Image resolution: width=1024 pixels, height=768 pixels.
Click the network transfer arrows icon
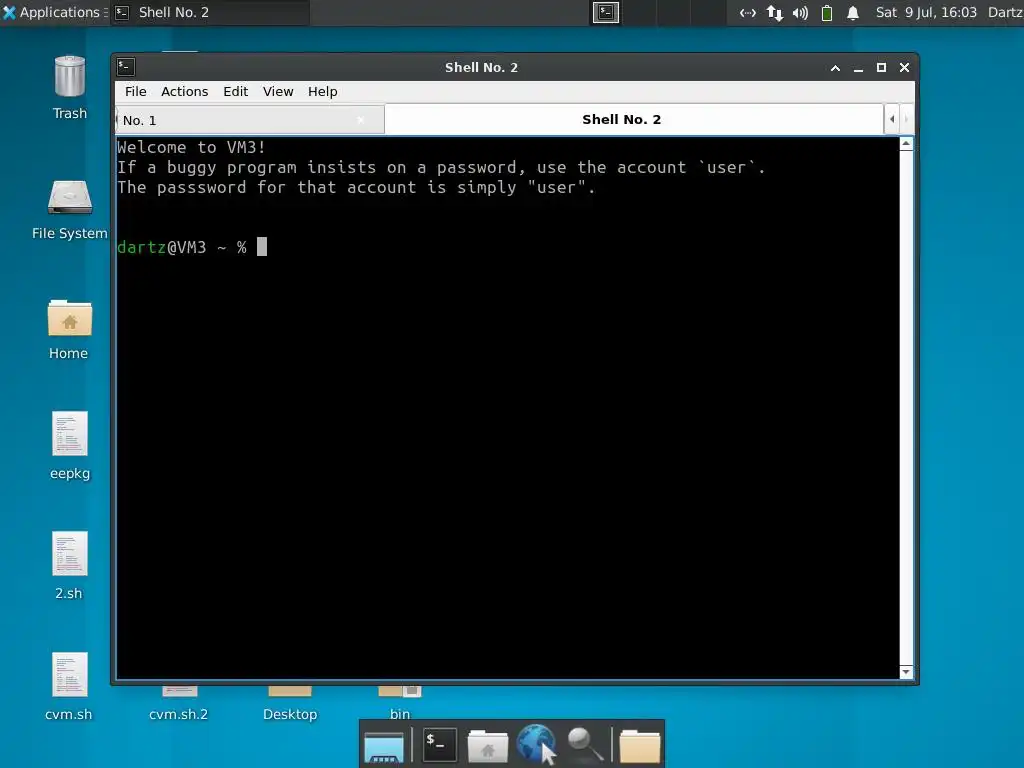click(775, 12)
